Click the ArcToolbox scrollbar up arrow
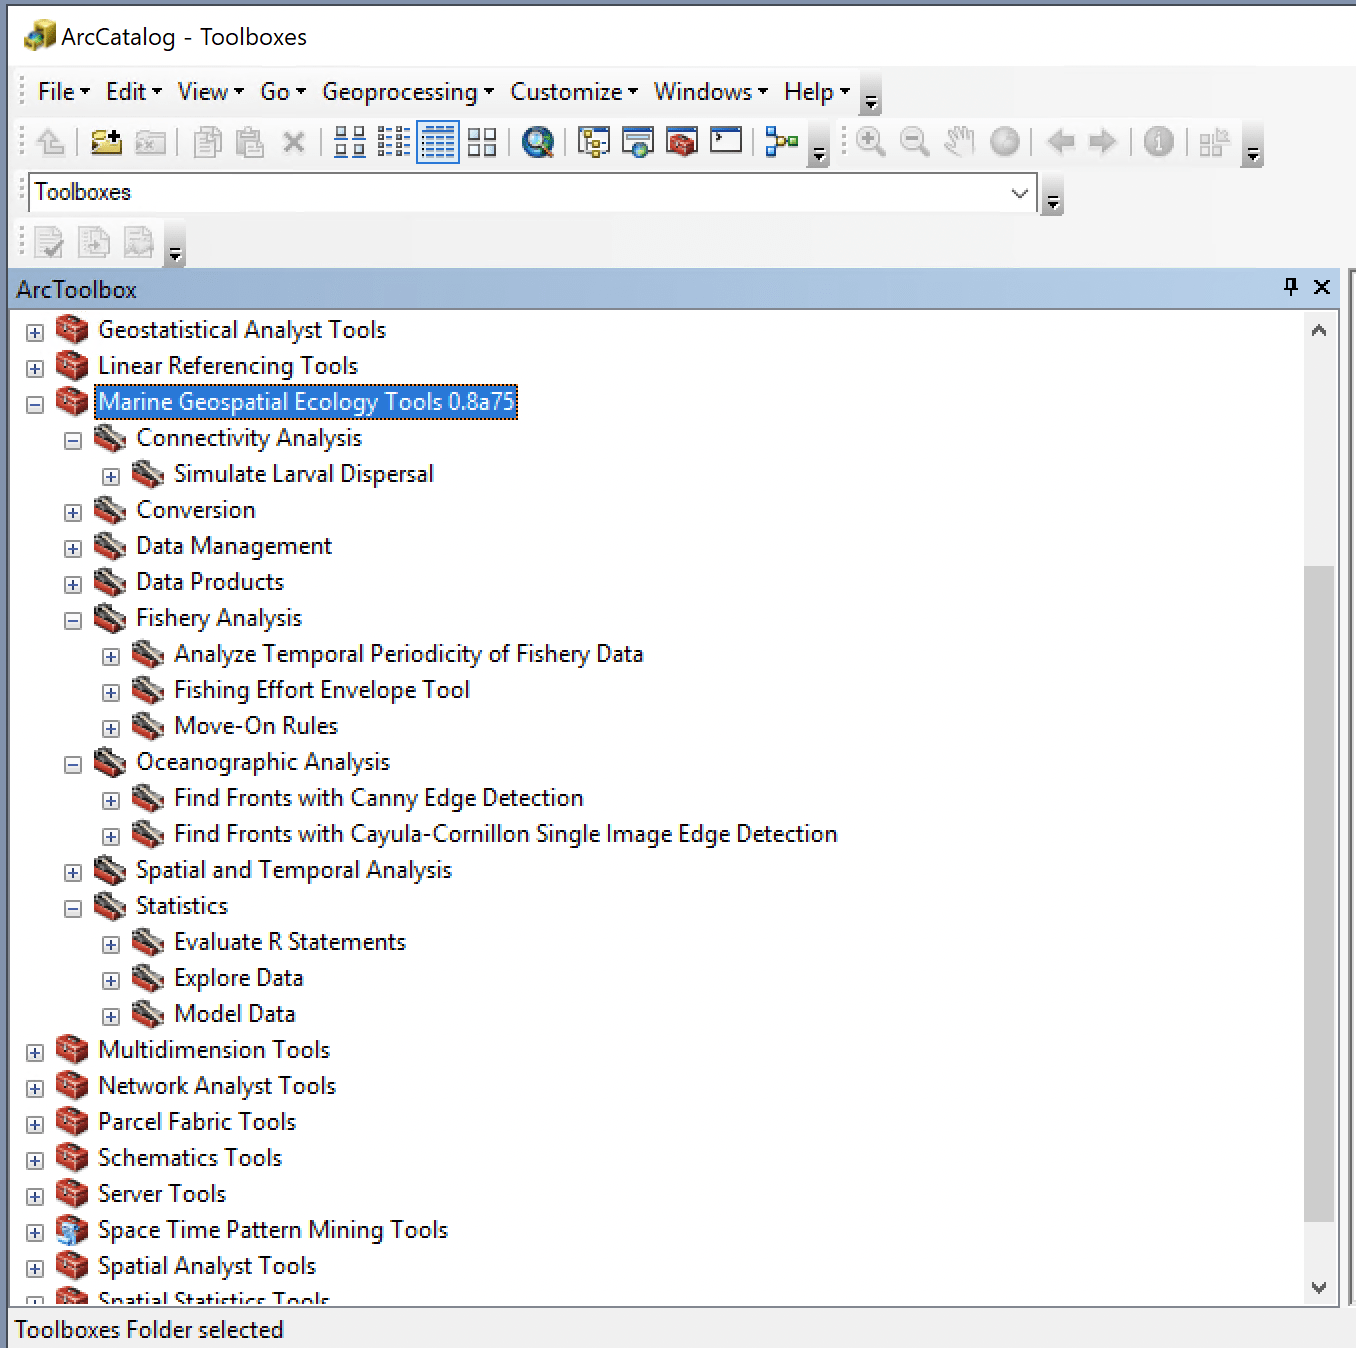 [1319, 330]
